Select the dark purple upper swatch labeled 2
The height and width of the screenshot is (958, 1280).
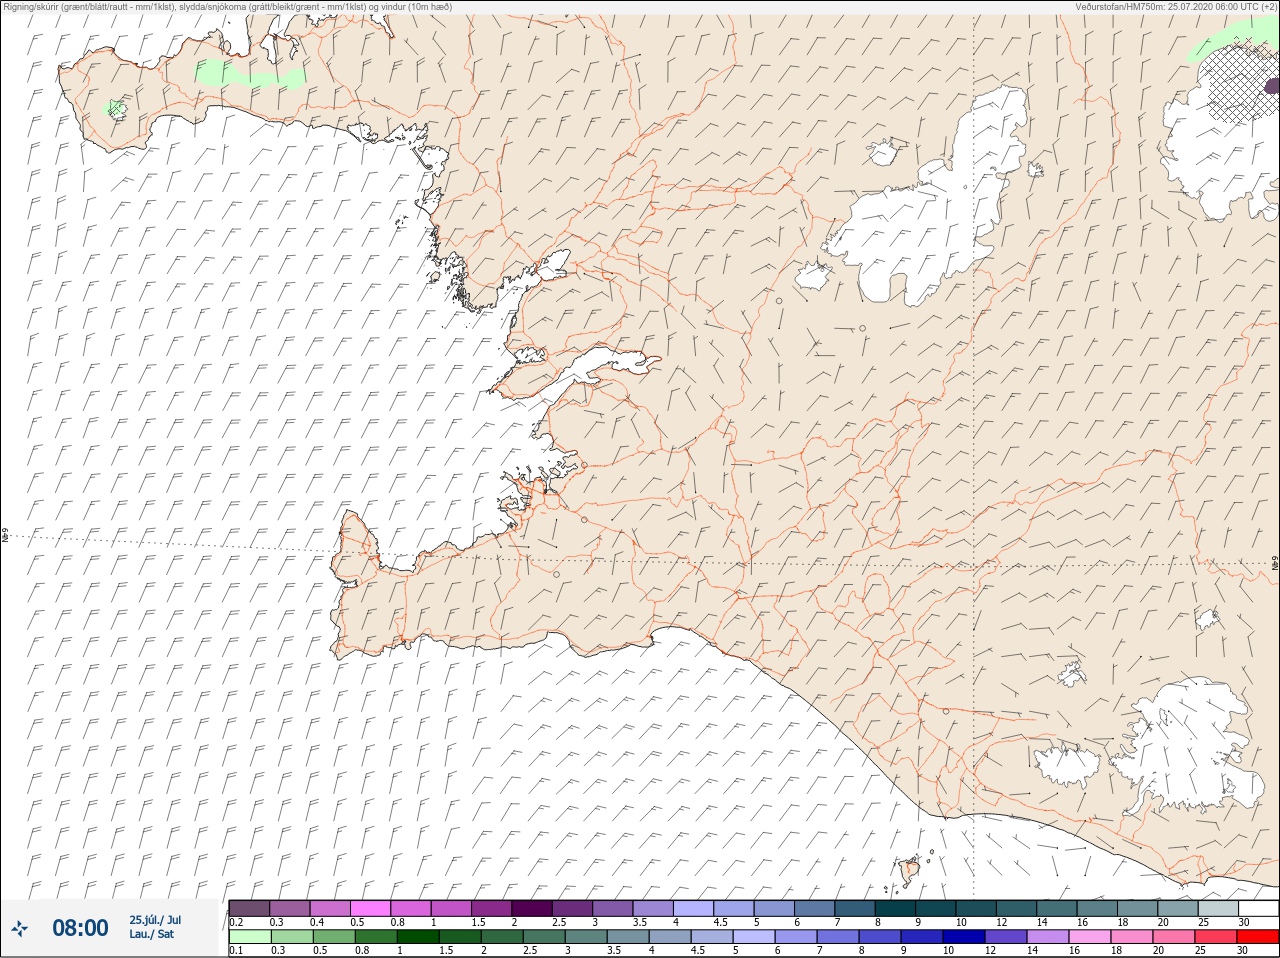click(532, 908)
